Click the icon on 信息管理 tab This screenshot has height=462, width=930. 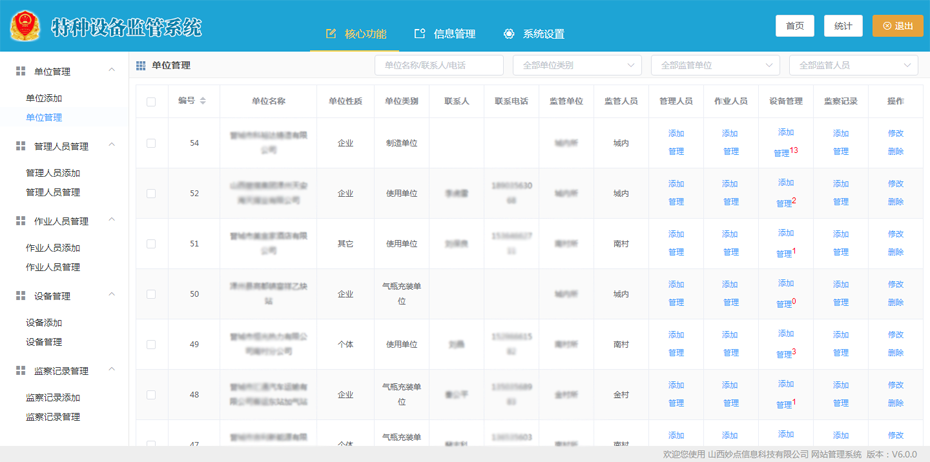tap(420, 34)
